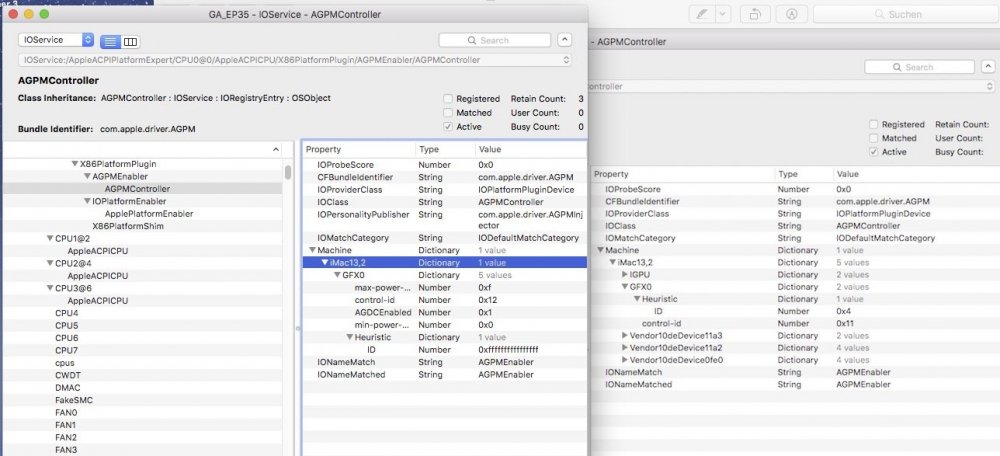Collapse CPU2@4 tree node
Screen dimensions: 1000x456
click(x=50, y=263)
